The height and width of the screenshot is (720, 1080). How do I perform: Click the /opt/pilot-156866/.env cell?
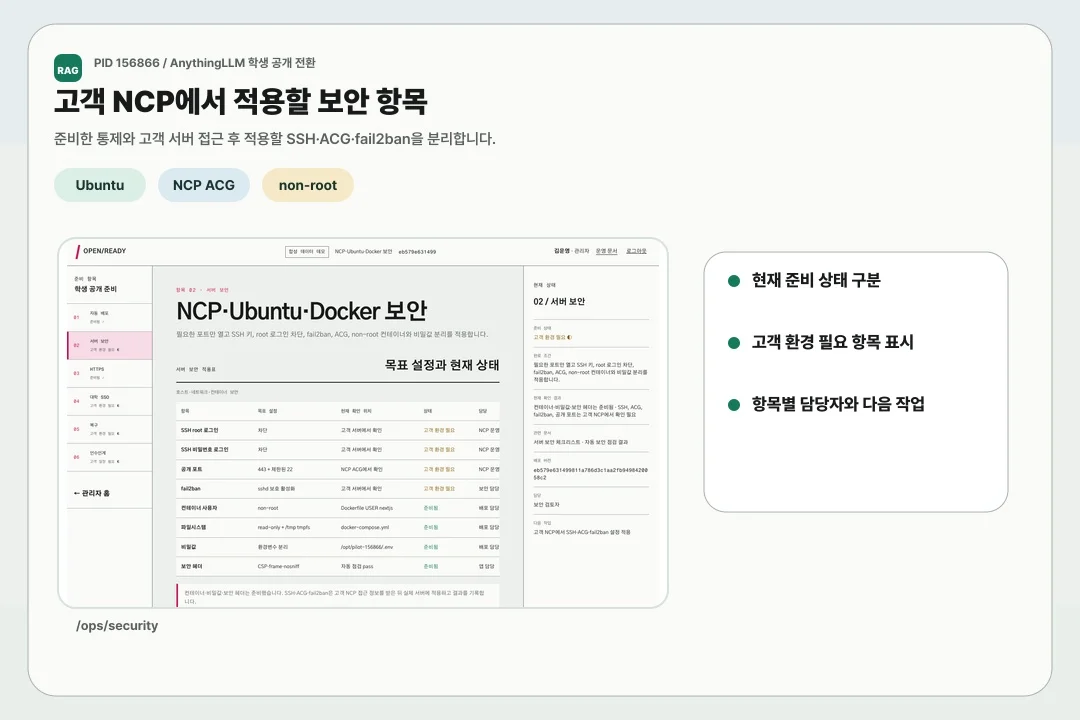point(366,547)
